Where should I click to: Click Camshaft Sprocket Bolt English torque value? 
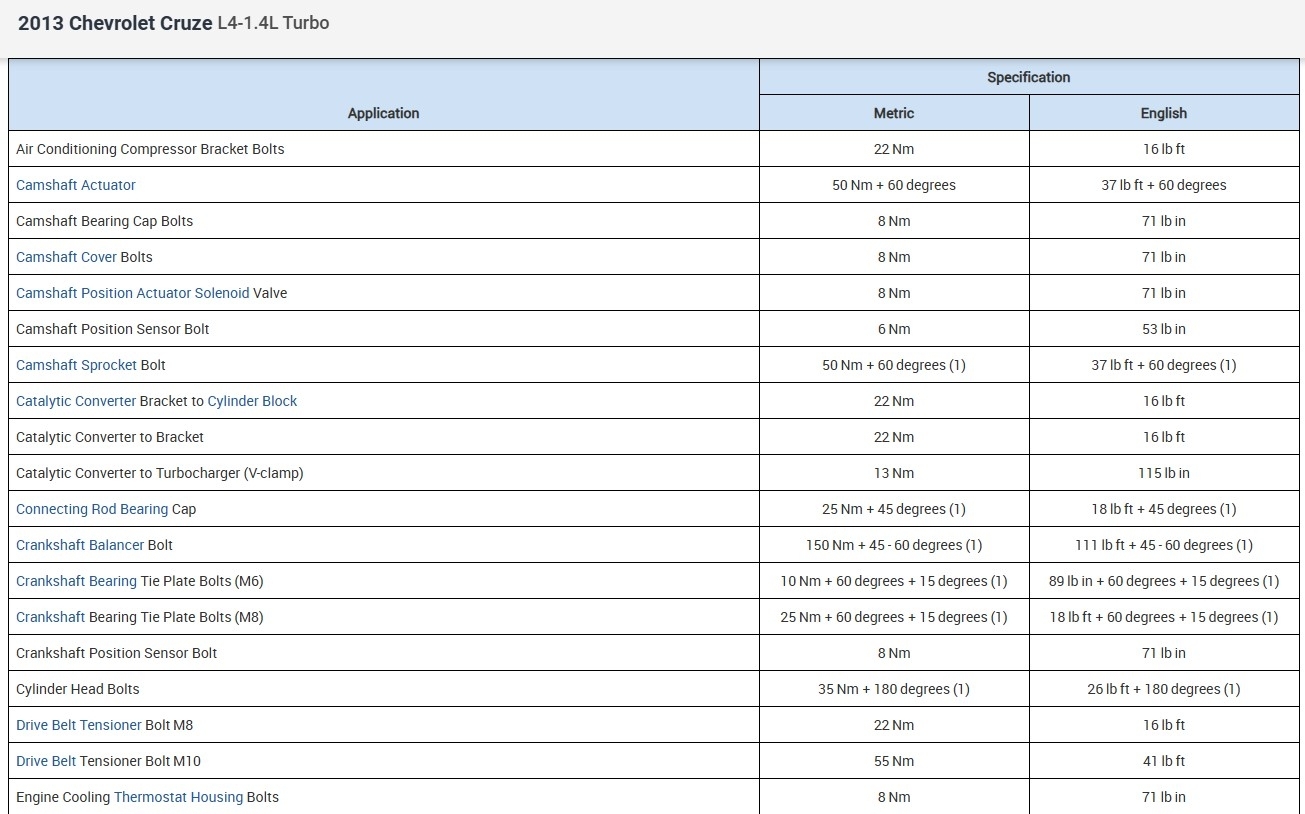(1164, 365)
